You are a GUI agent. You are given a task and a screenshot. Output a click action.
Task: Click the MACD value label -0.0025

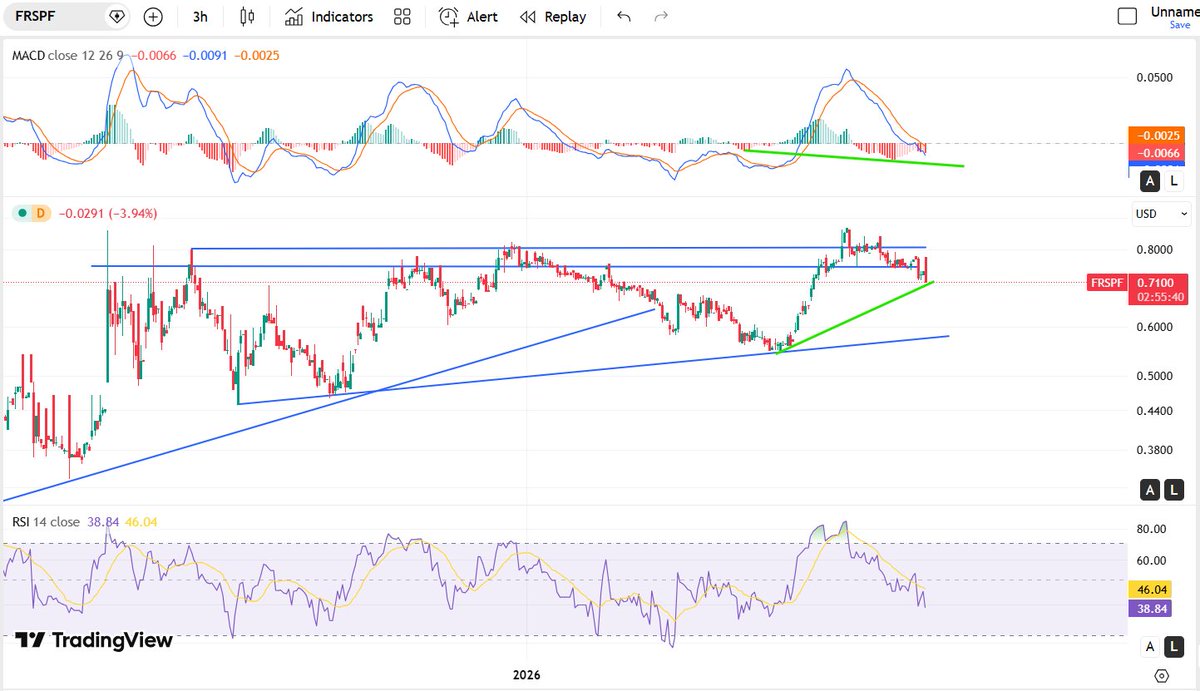1158,135
